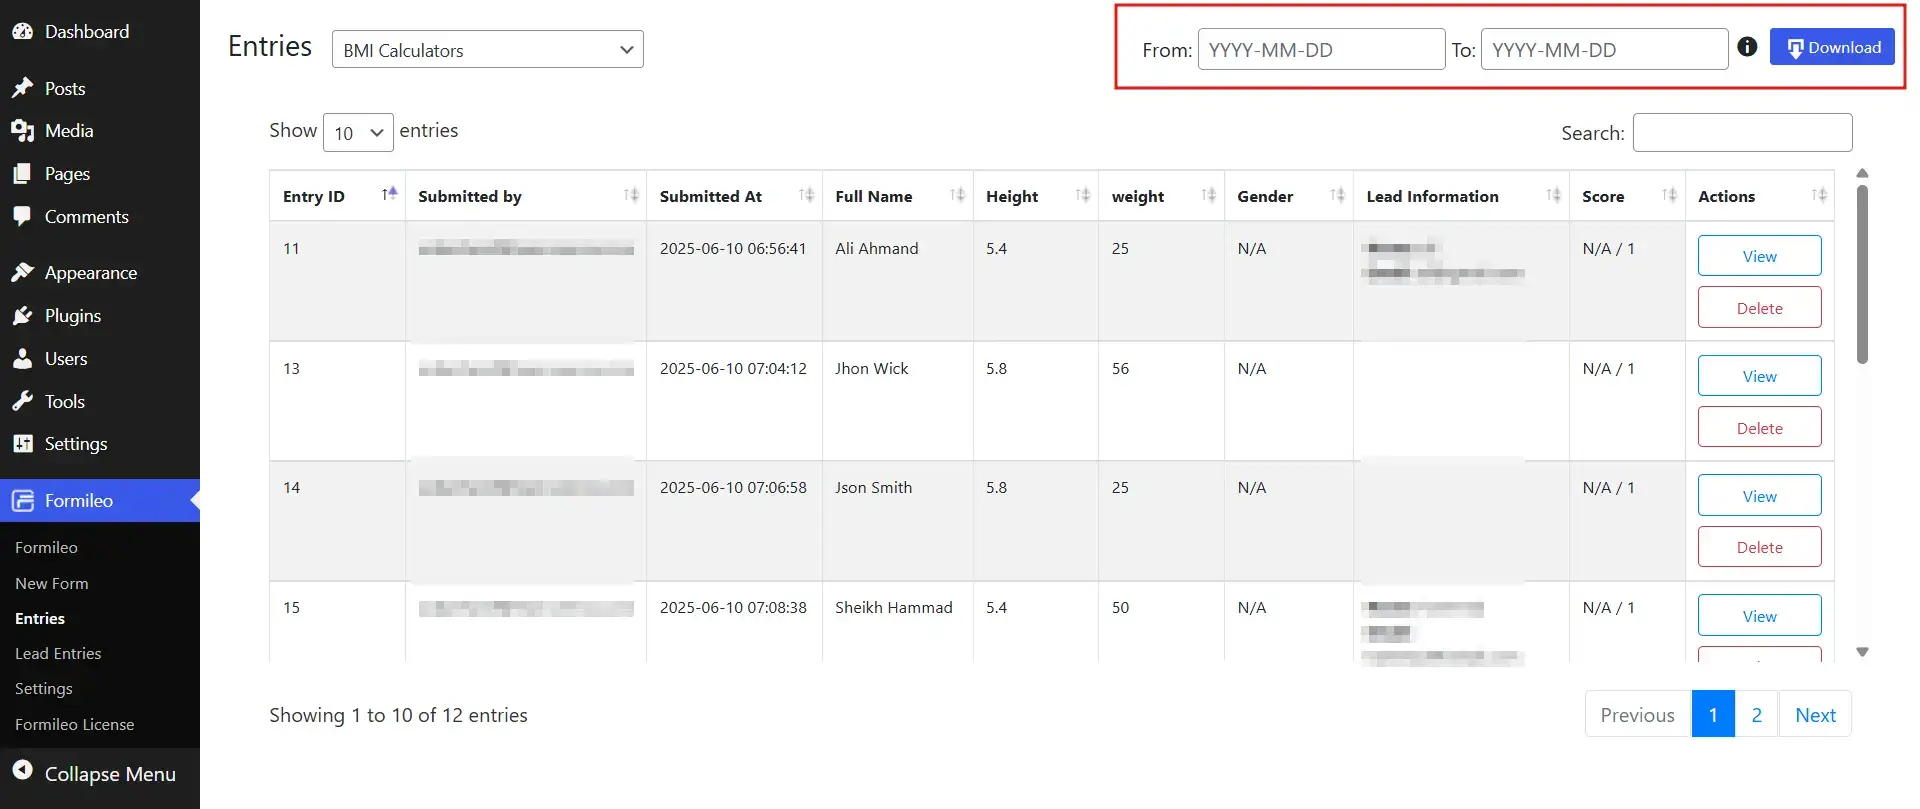The width and height of the screenshot is (1920, 809).
Task: Focus the From date input field
Action: [x=1321, y=50]
